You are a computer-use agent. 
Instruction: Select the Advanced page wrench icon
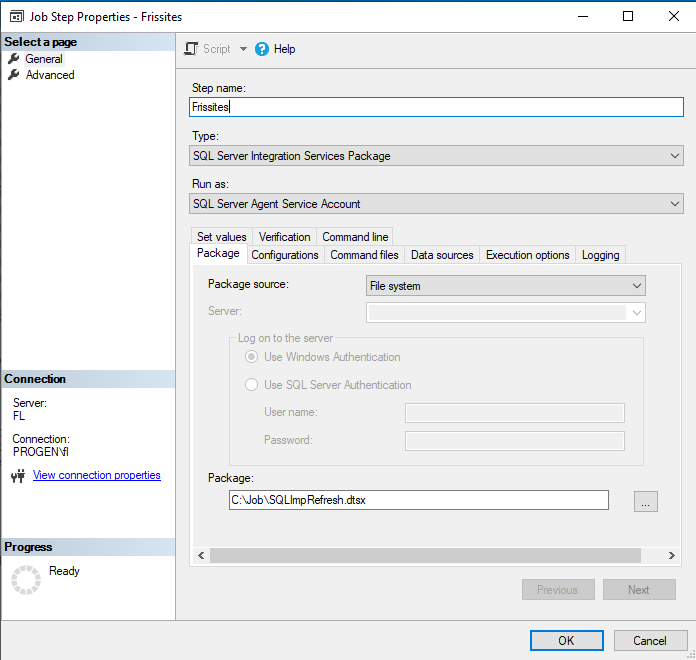(14, 75)
